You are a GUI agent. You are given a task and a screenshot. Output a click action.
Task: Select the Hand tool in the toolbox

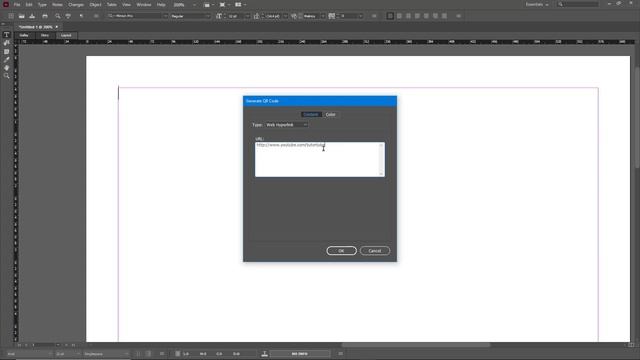pos(7,68)
